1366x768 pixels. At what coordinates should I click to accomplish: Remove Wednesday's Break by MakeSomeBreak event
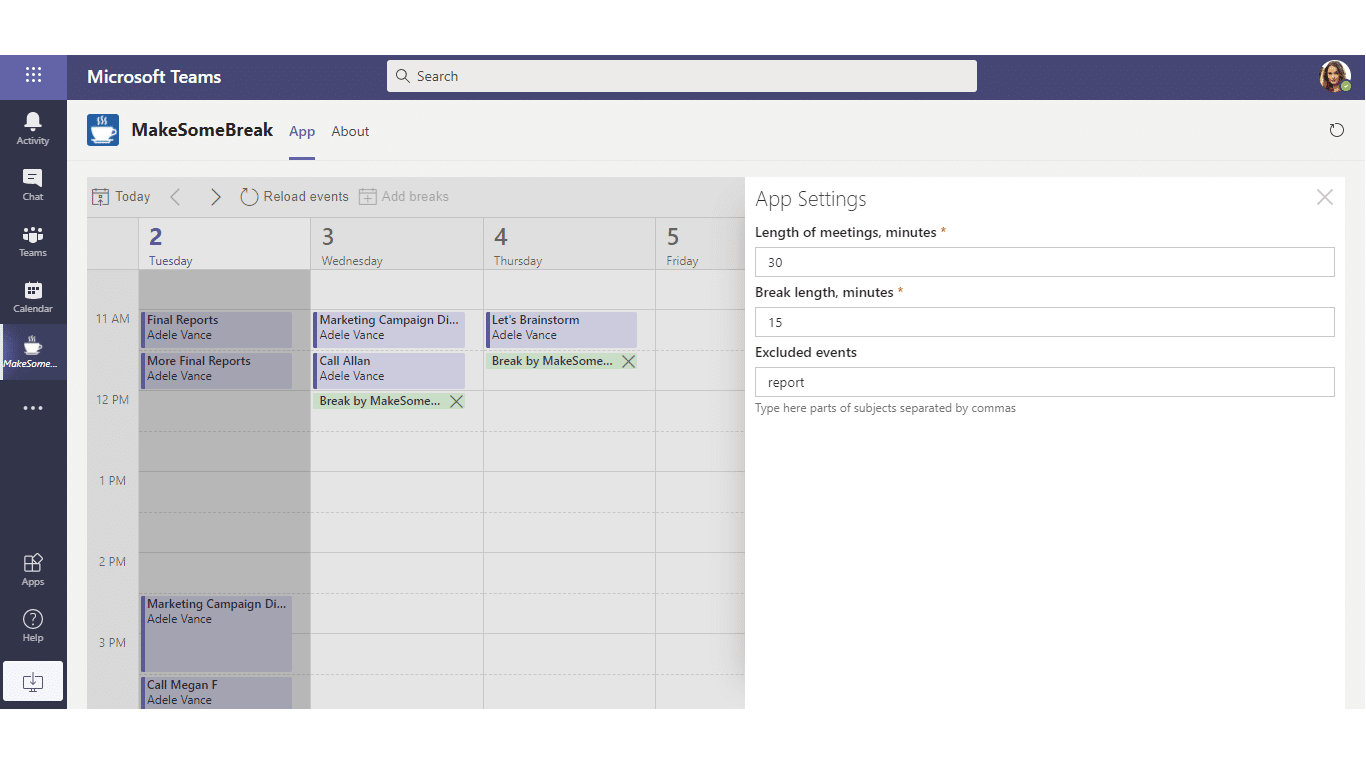click(x=456, y=401)
